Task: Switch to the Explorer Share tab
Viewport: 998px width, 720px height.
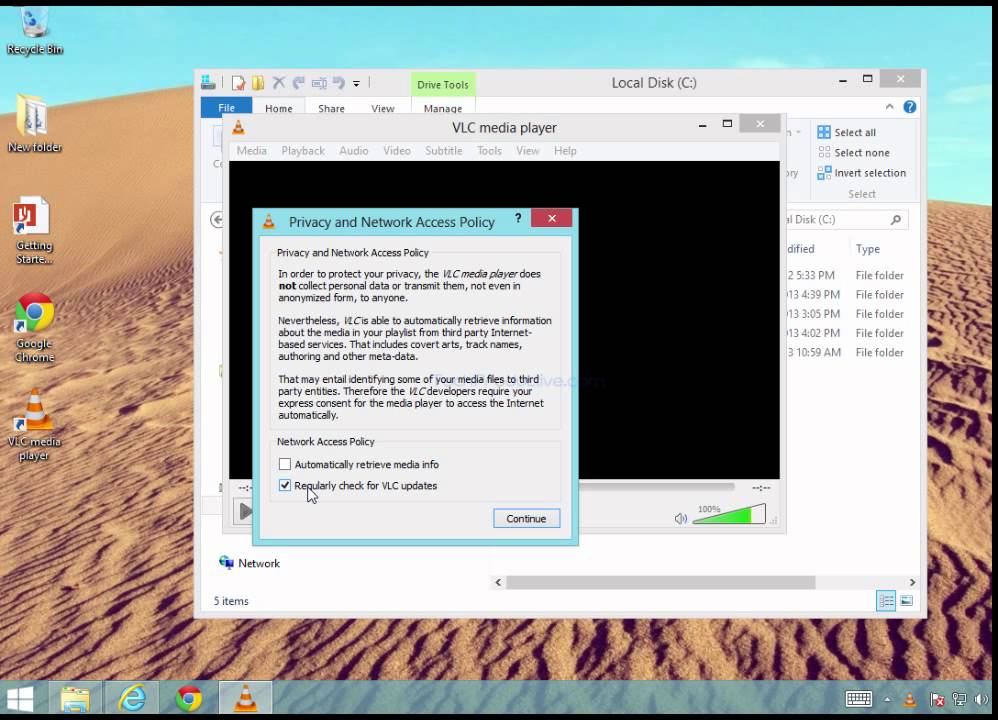Action: coord(331,108)
